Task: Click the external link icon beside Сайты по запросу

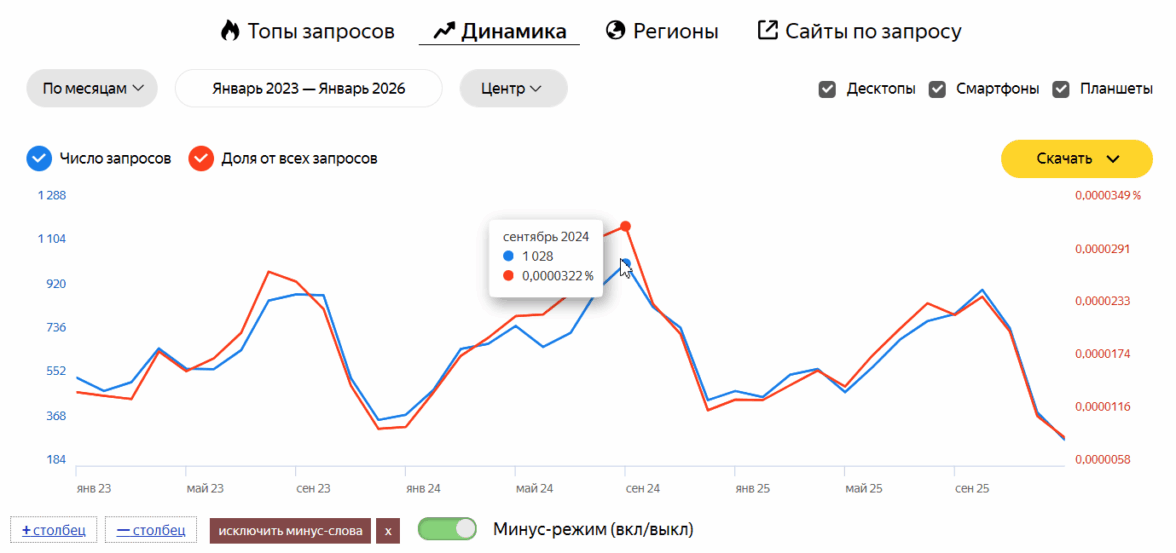Action: (x=767, y=31)
